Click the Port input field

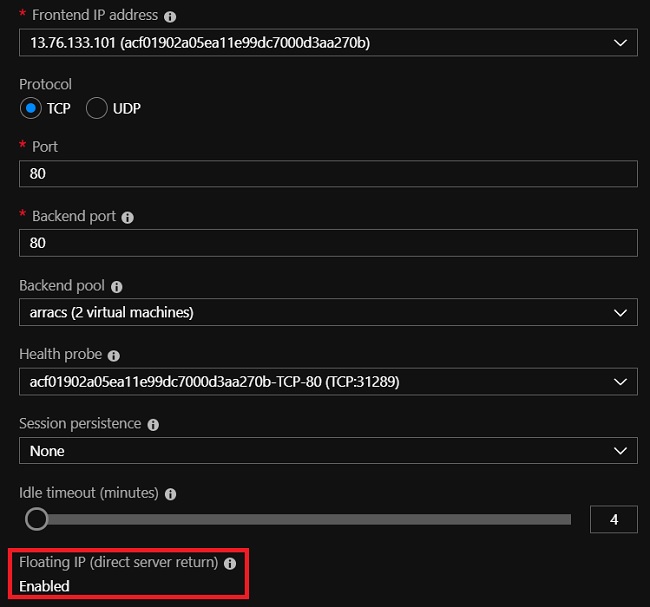coord(328,174)
